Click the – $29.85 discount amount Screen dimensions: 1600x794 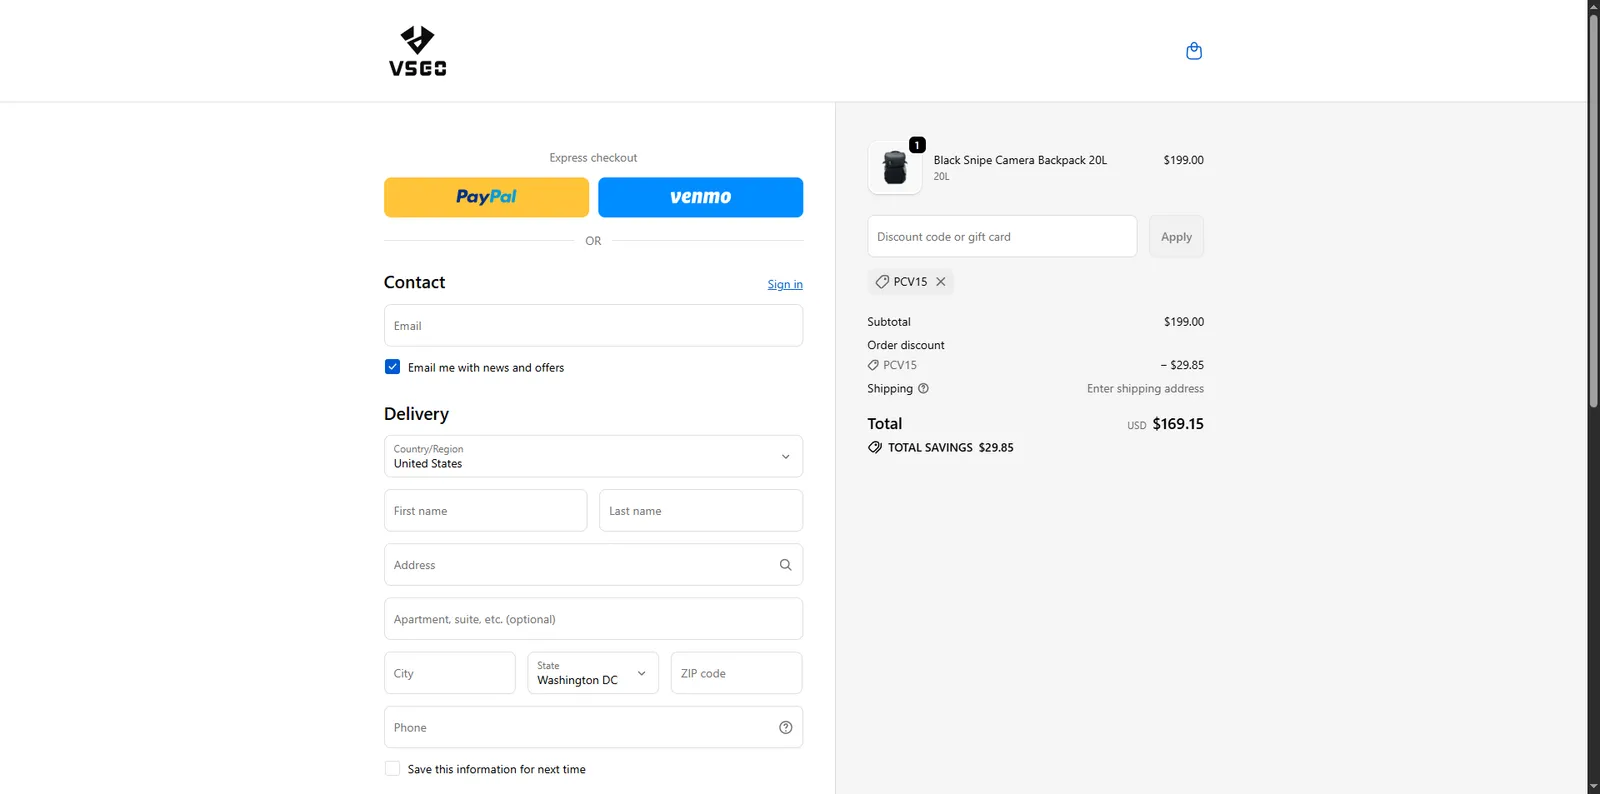(1182, 365)
